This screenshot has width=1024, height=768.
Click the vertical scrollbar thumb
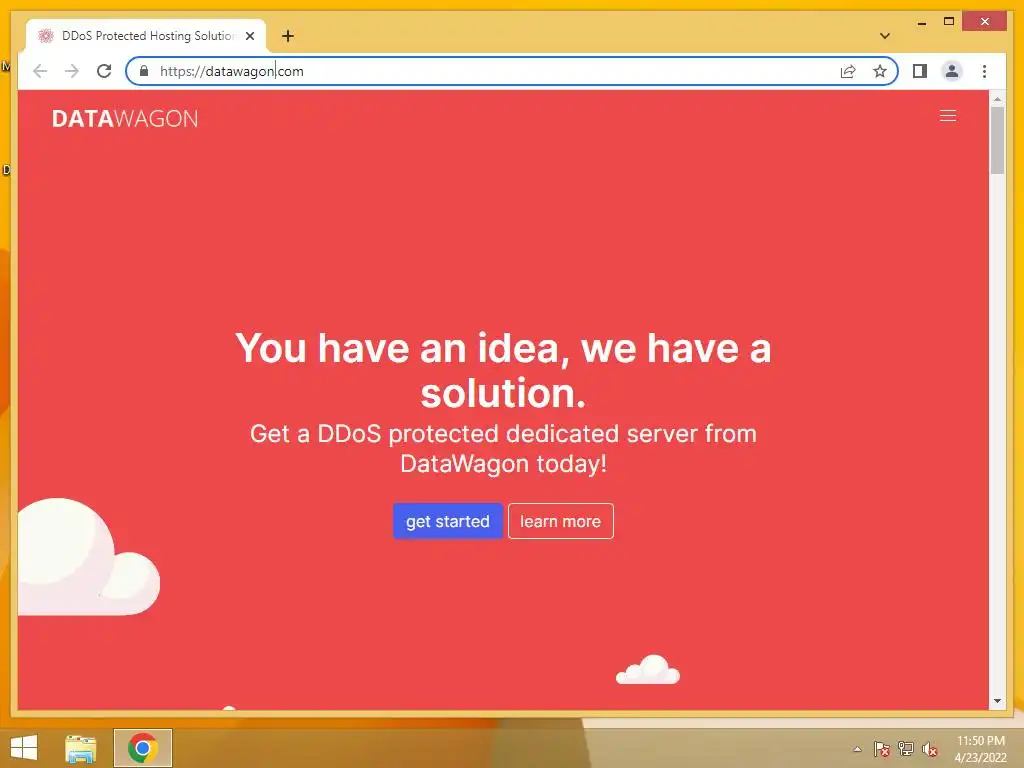(x=997, y=140)
